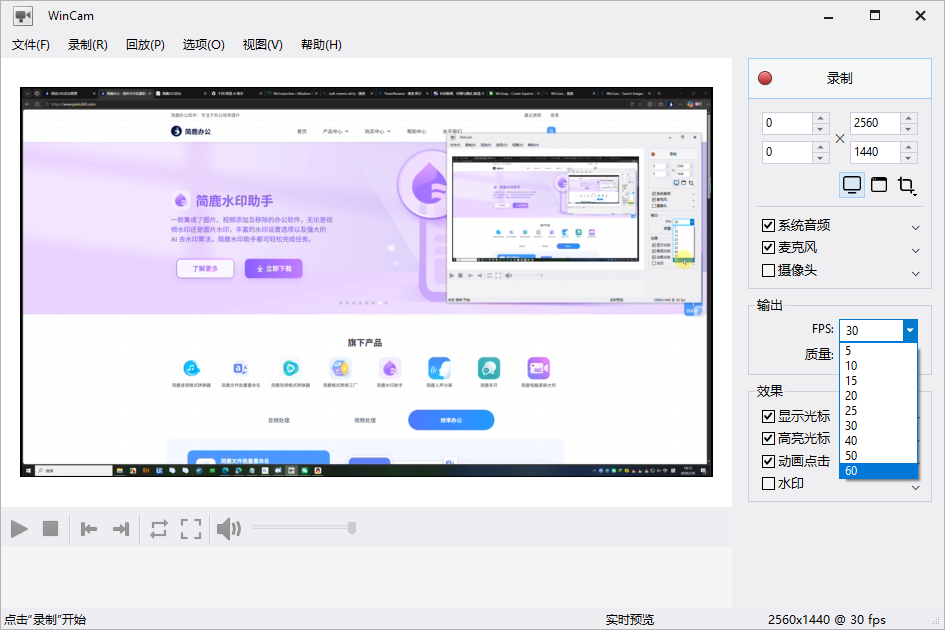Image resolution: width=945 pixels, height=630 pixels.
Task: Click the Y offset field showing 0
Action: click(787, 152)
